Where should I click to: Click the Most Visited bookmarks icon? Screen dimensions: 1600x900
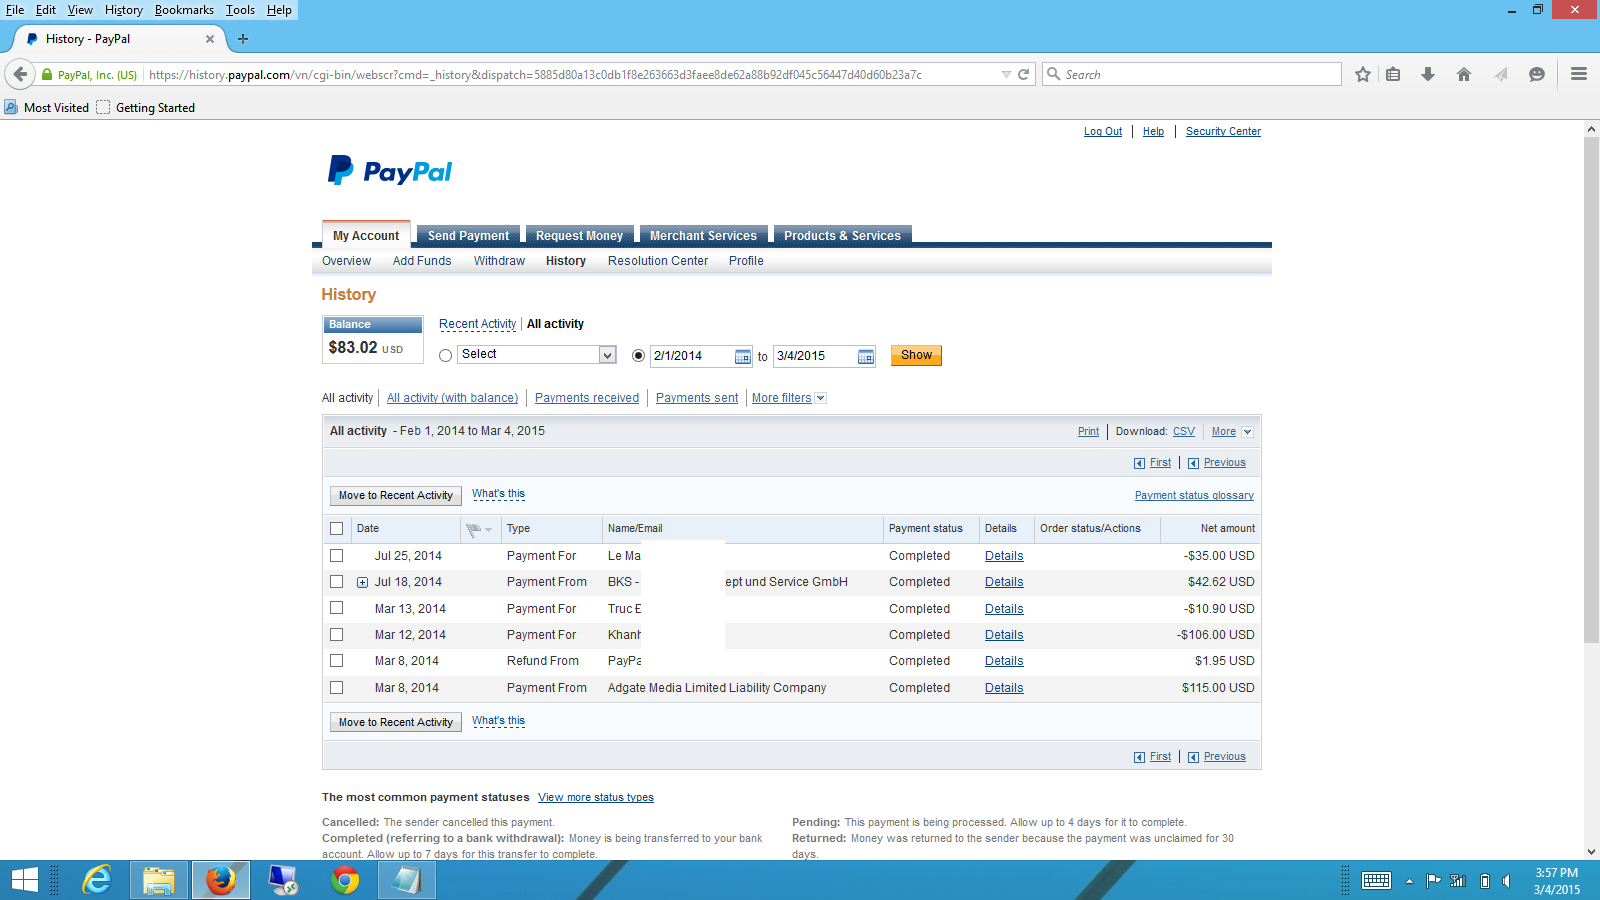coord(11,107)
